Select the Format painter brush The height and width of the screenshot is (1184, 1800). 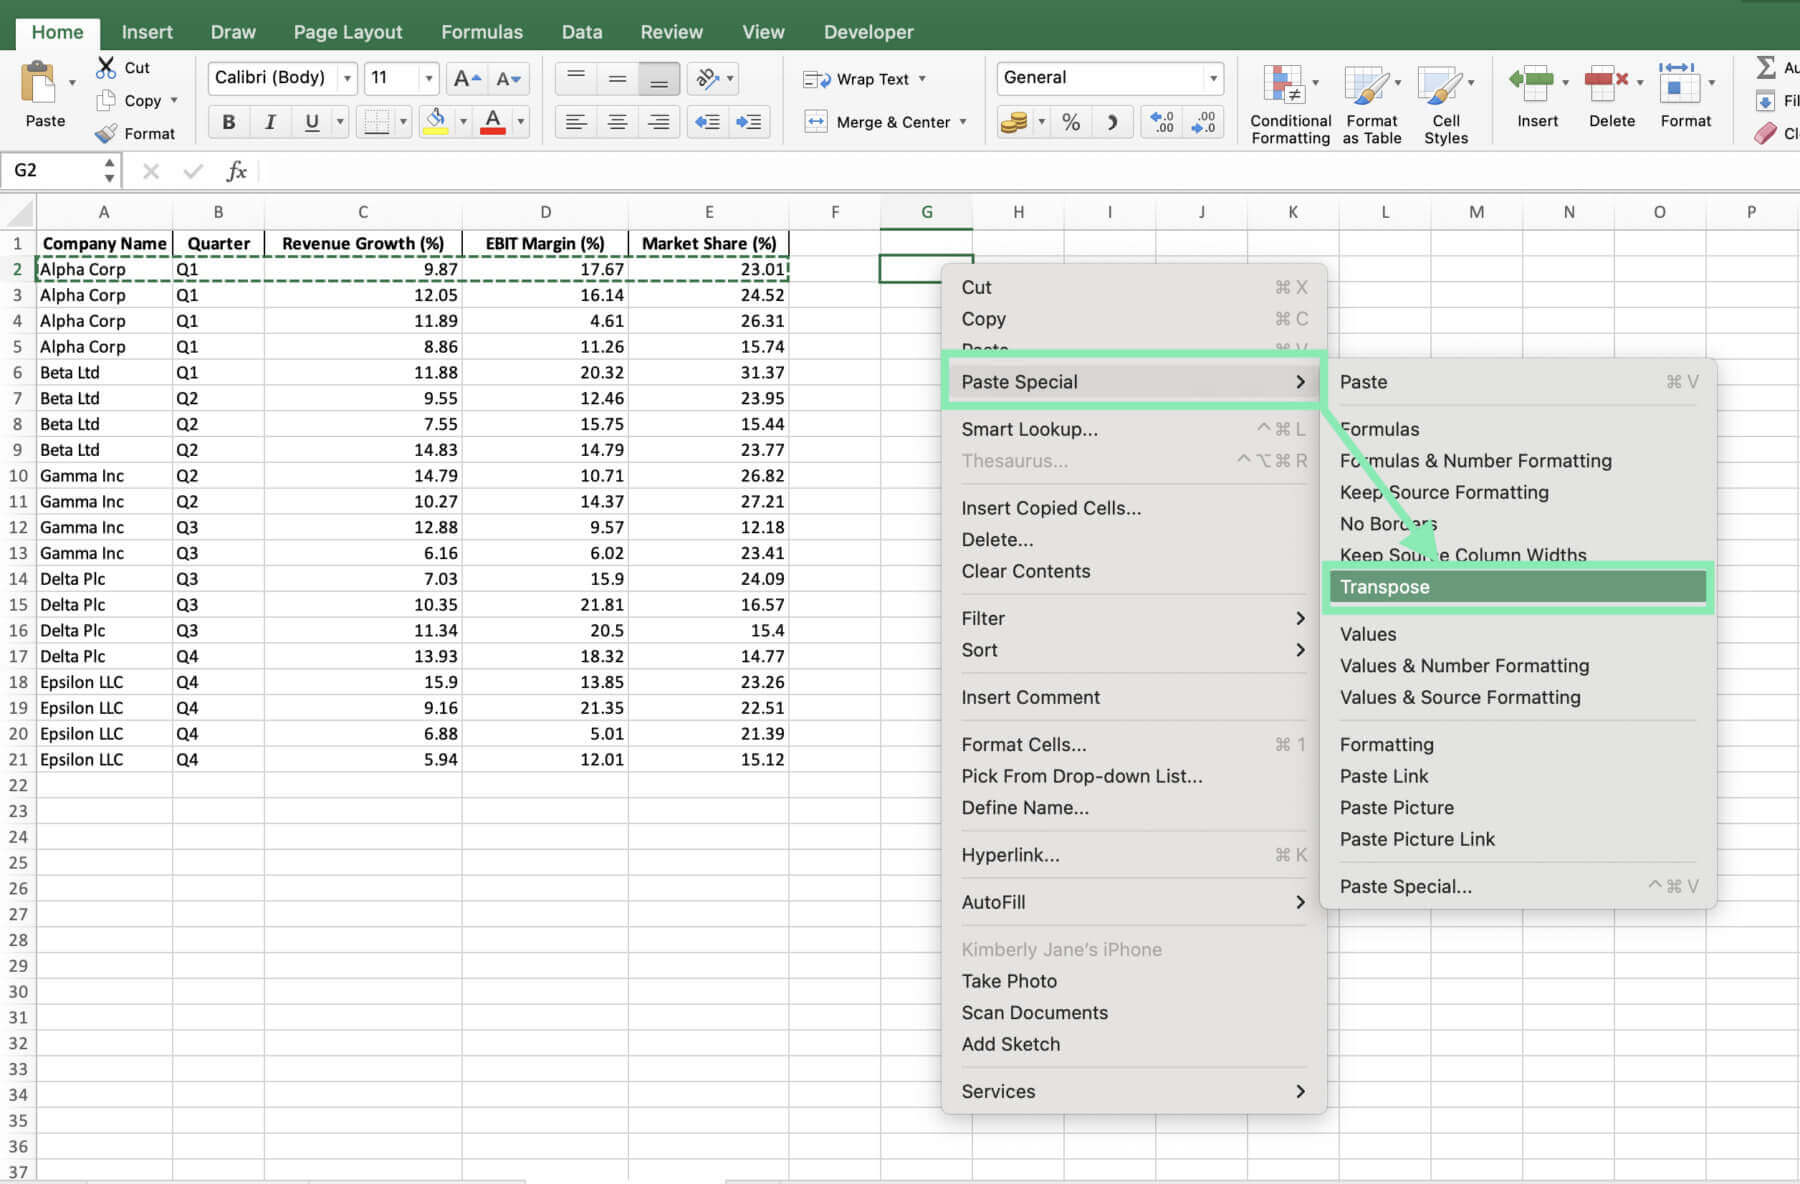click(x=106, y=133)
